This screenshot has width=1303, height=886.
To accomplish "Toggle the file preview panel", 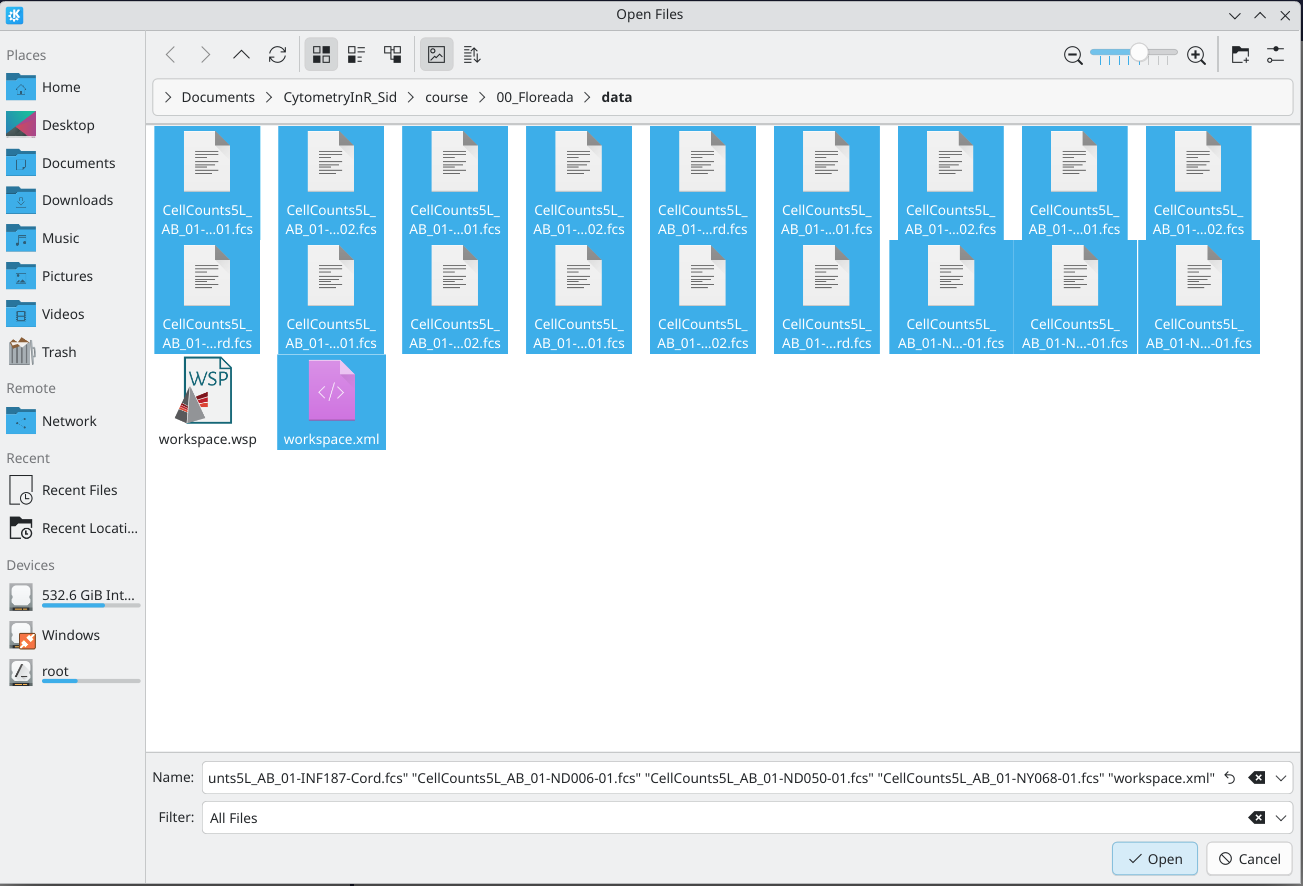I will tap(436, 55).
